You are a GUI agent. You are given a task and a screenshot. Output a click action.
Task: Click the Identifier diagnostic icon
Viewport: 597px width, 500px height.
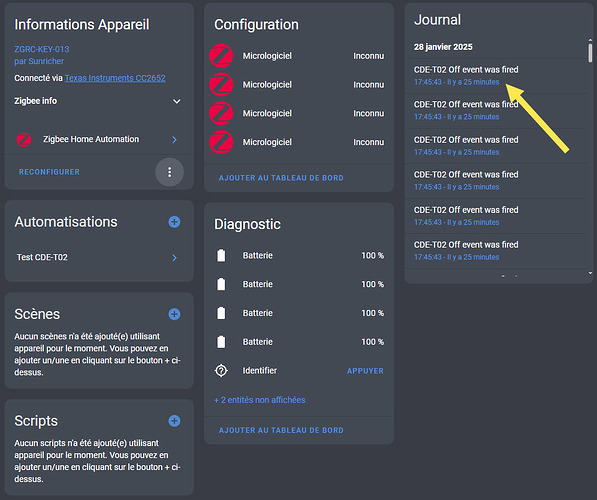(221, 371)
